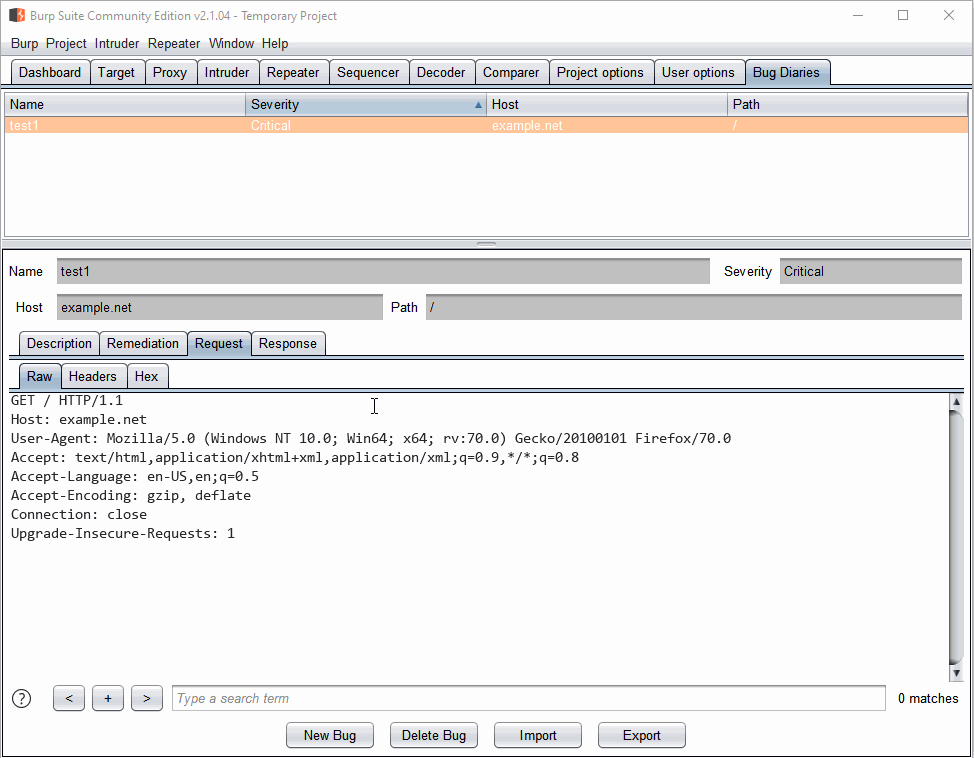Select the Request tab
Viewport: 974px width, 758px height.
point(219,344)
